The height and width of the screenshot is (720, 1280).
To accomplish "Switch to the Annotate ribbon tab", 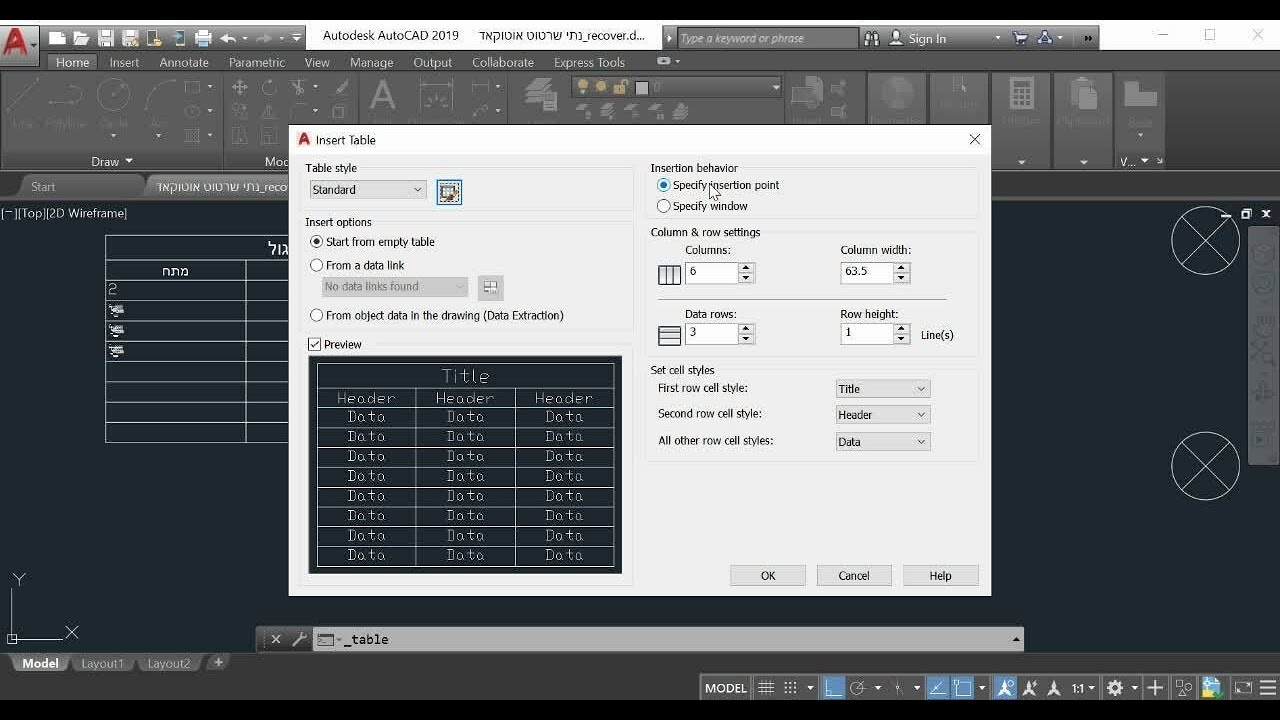I will click(x=184, y=62).
